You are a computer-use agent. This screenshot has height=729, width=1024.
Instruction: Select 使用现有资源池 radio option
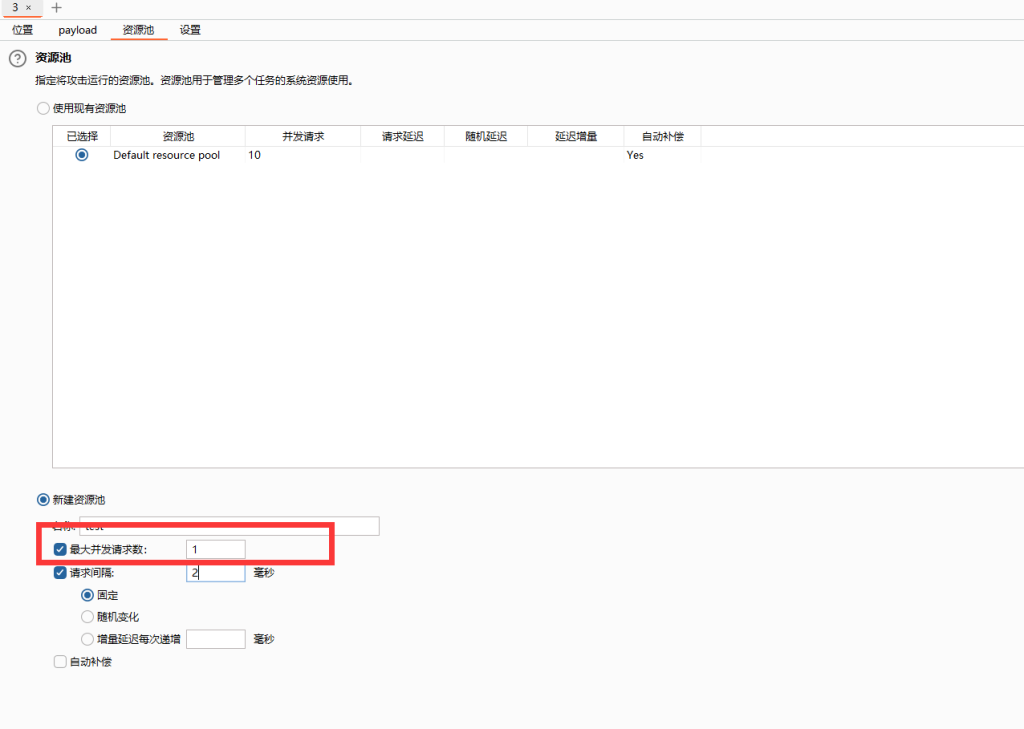click(x=43, y=108)
